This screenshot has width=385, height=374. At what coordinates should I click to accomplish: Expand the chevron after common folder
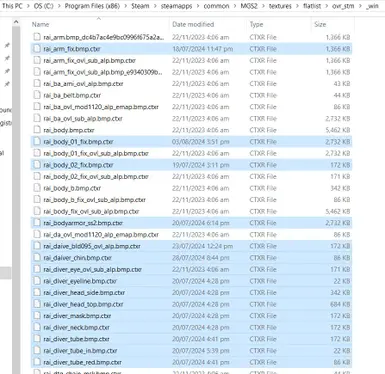235,6
